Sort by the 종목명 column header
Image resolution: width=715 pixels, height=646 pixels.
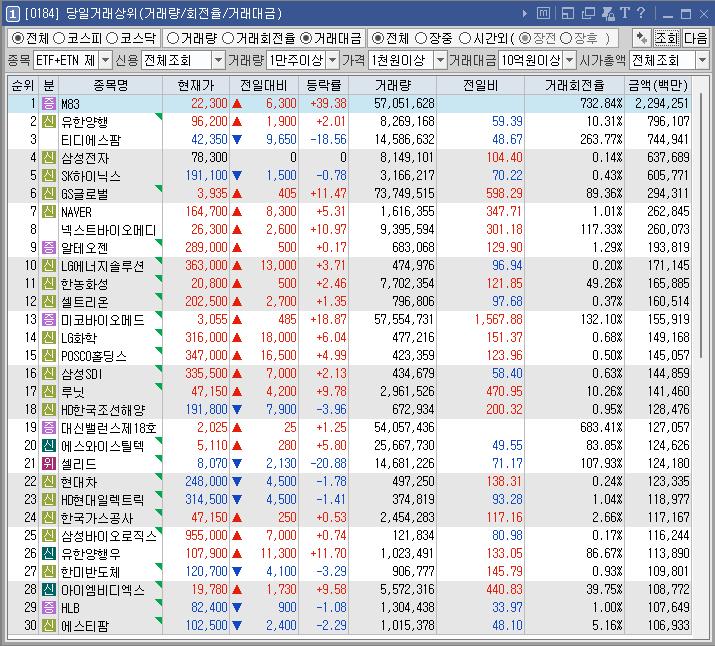tap(110, 85)
